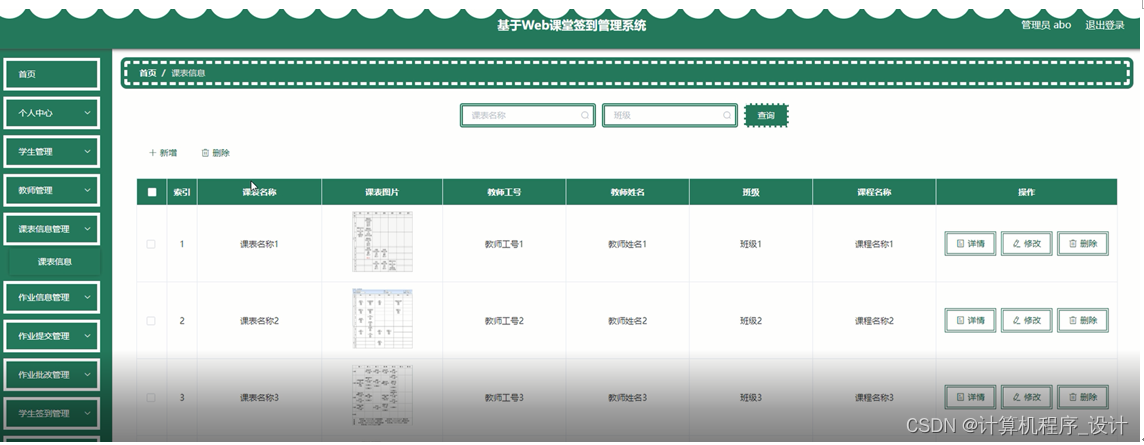
Task: Click the 详情 document icon in row 3
Action: point(961,398)
